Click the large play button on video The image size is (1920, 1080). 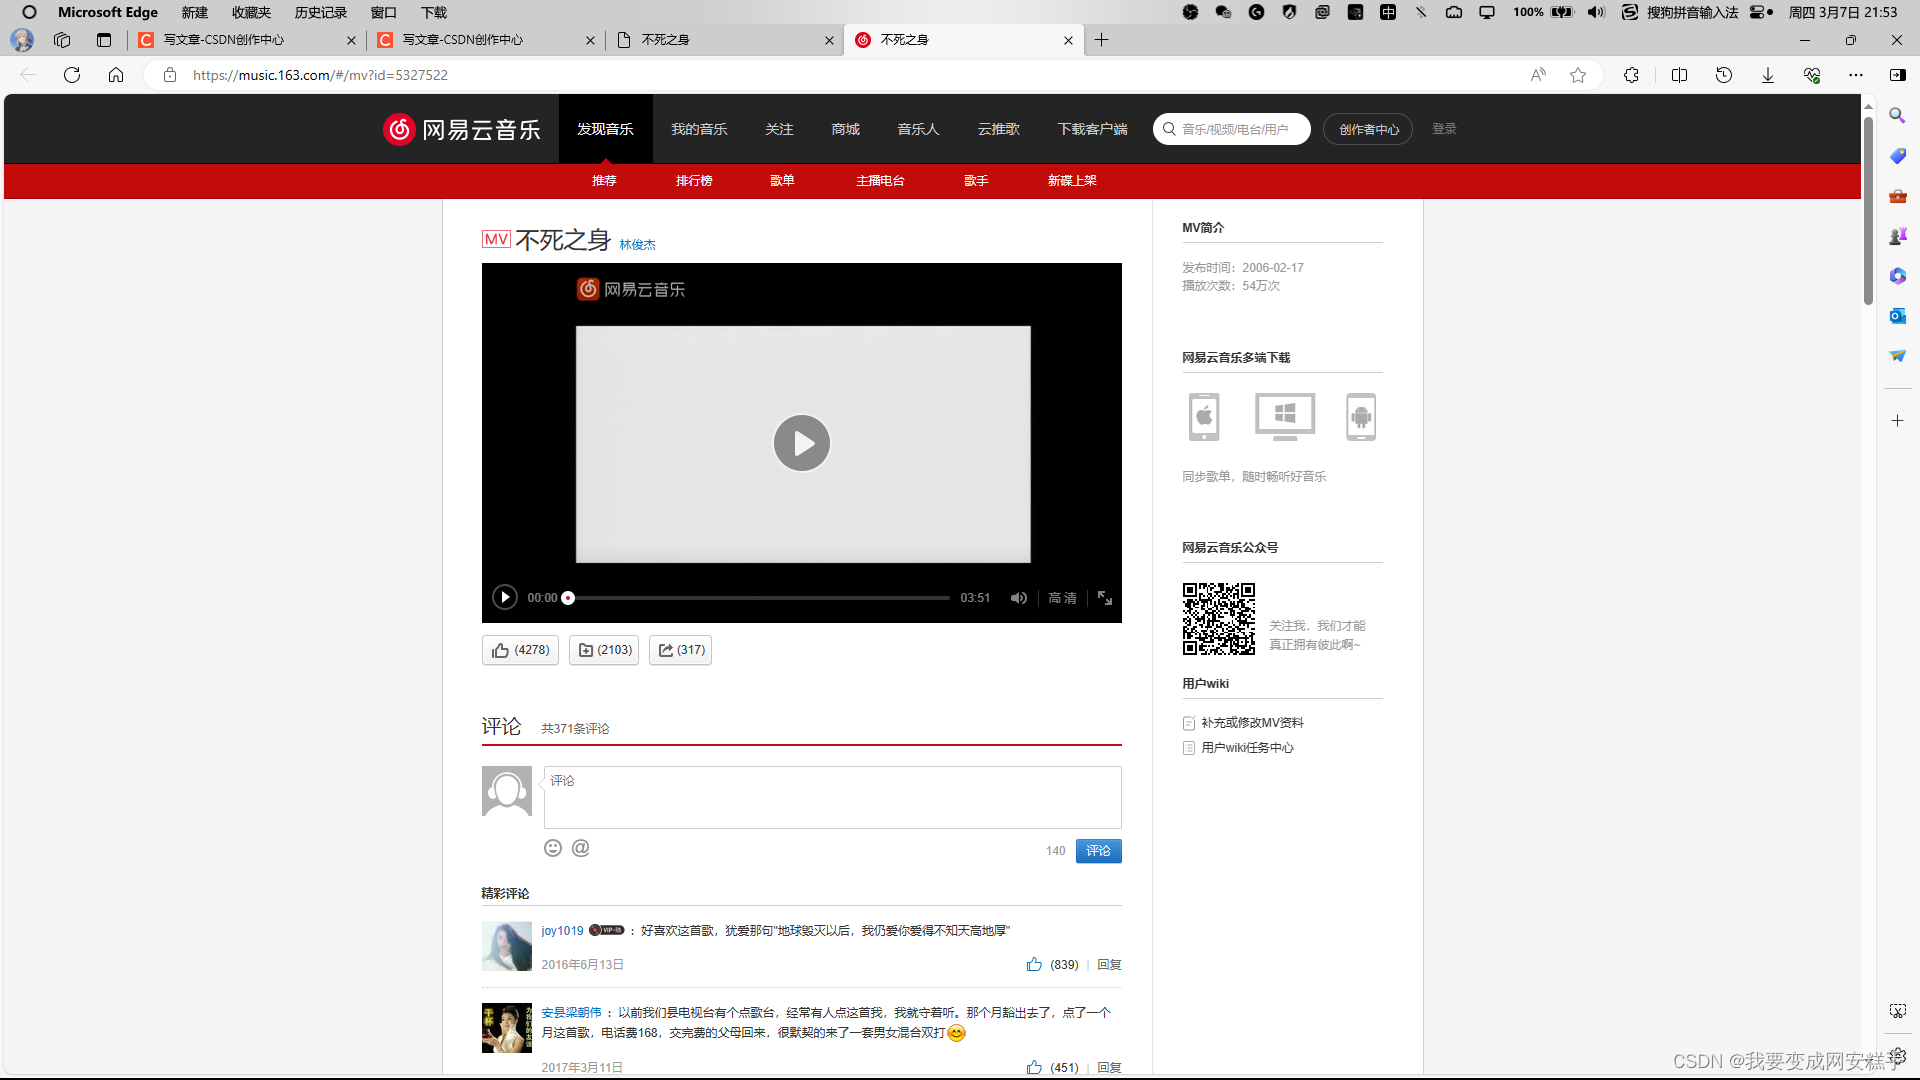click(x=801, y=443)
